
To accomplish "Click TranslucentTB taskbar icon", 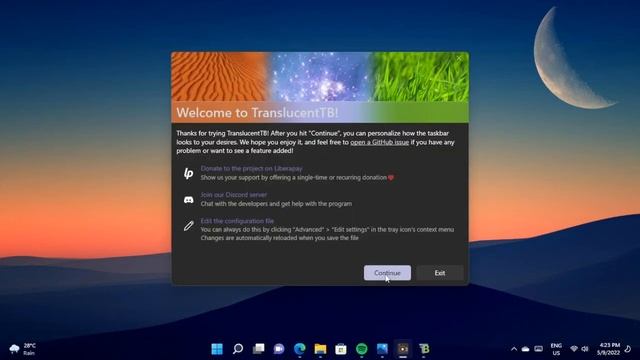I will 424,349.
